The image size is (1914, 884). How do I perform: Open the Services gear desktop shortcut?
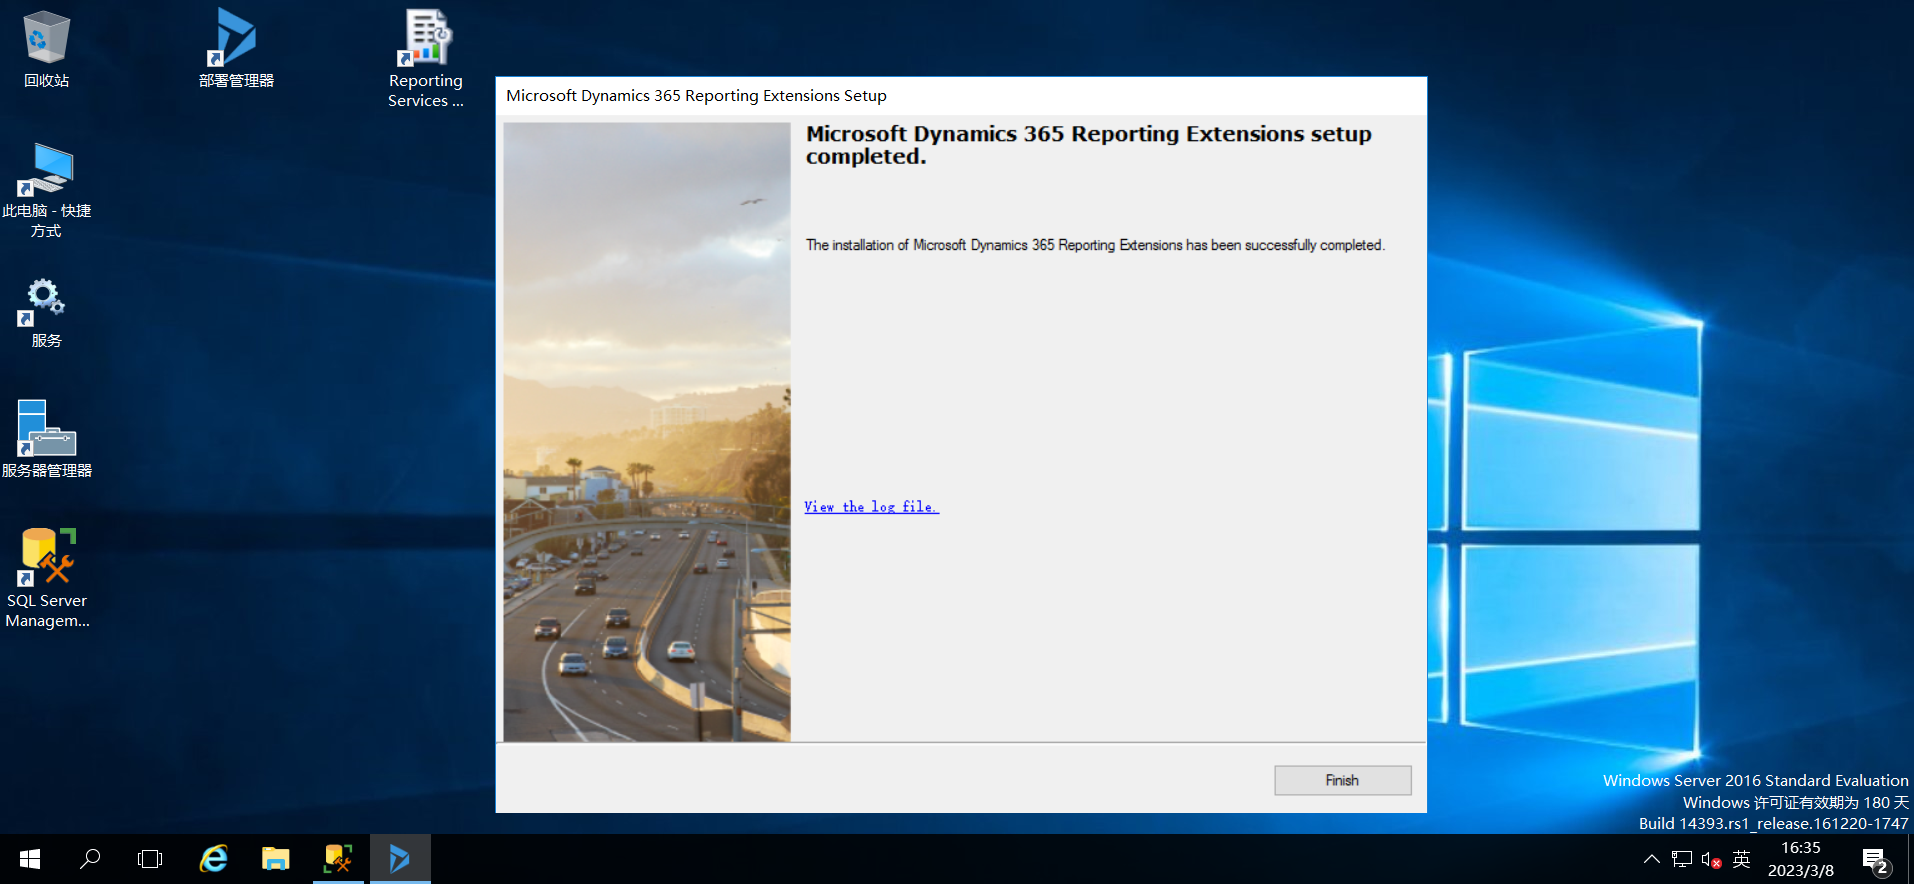(46, 313)
